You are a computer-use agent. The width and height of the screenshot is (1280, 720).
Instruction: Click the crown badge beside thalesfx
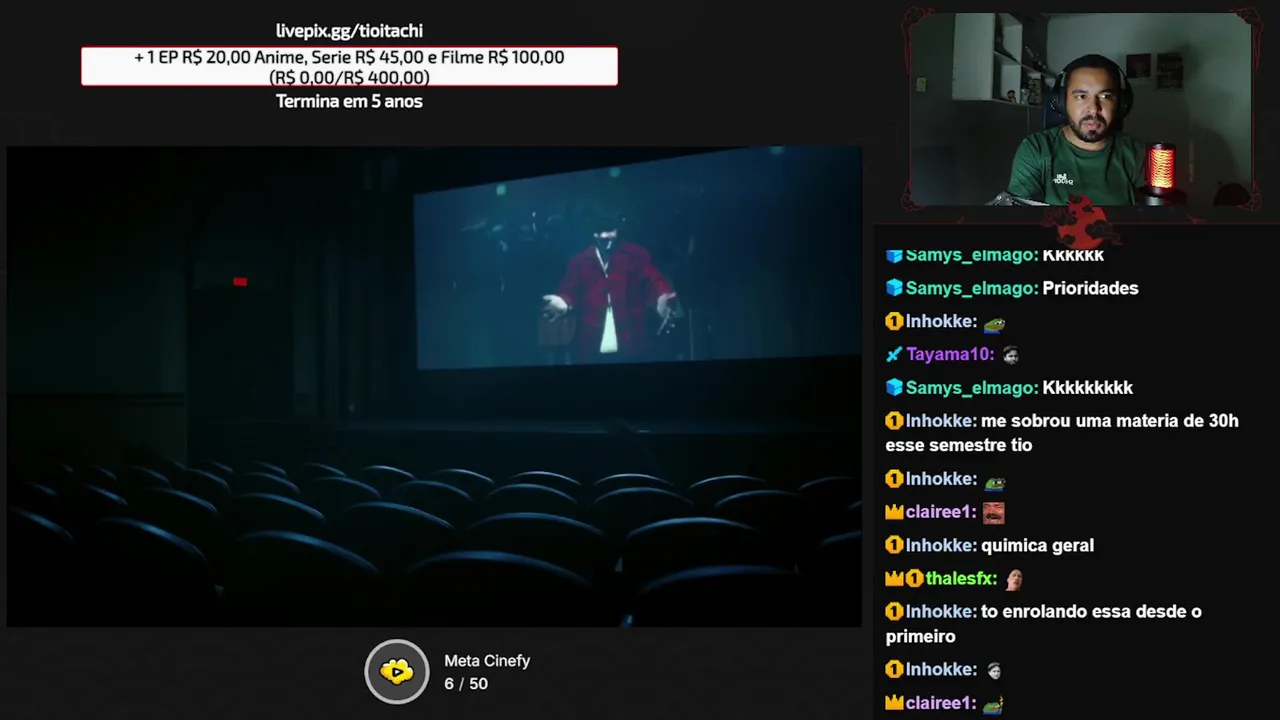(894, 578)
